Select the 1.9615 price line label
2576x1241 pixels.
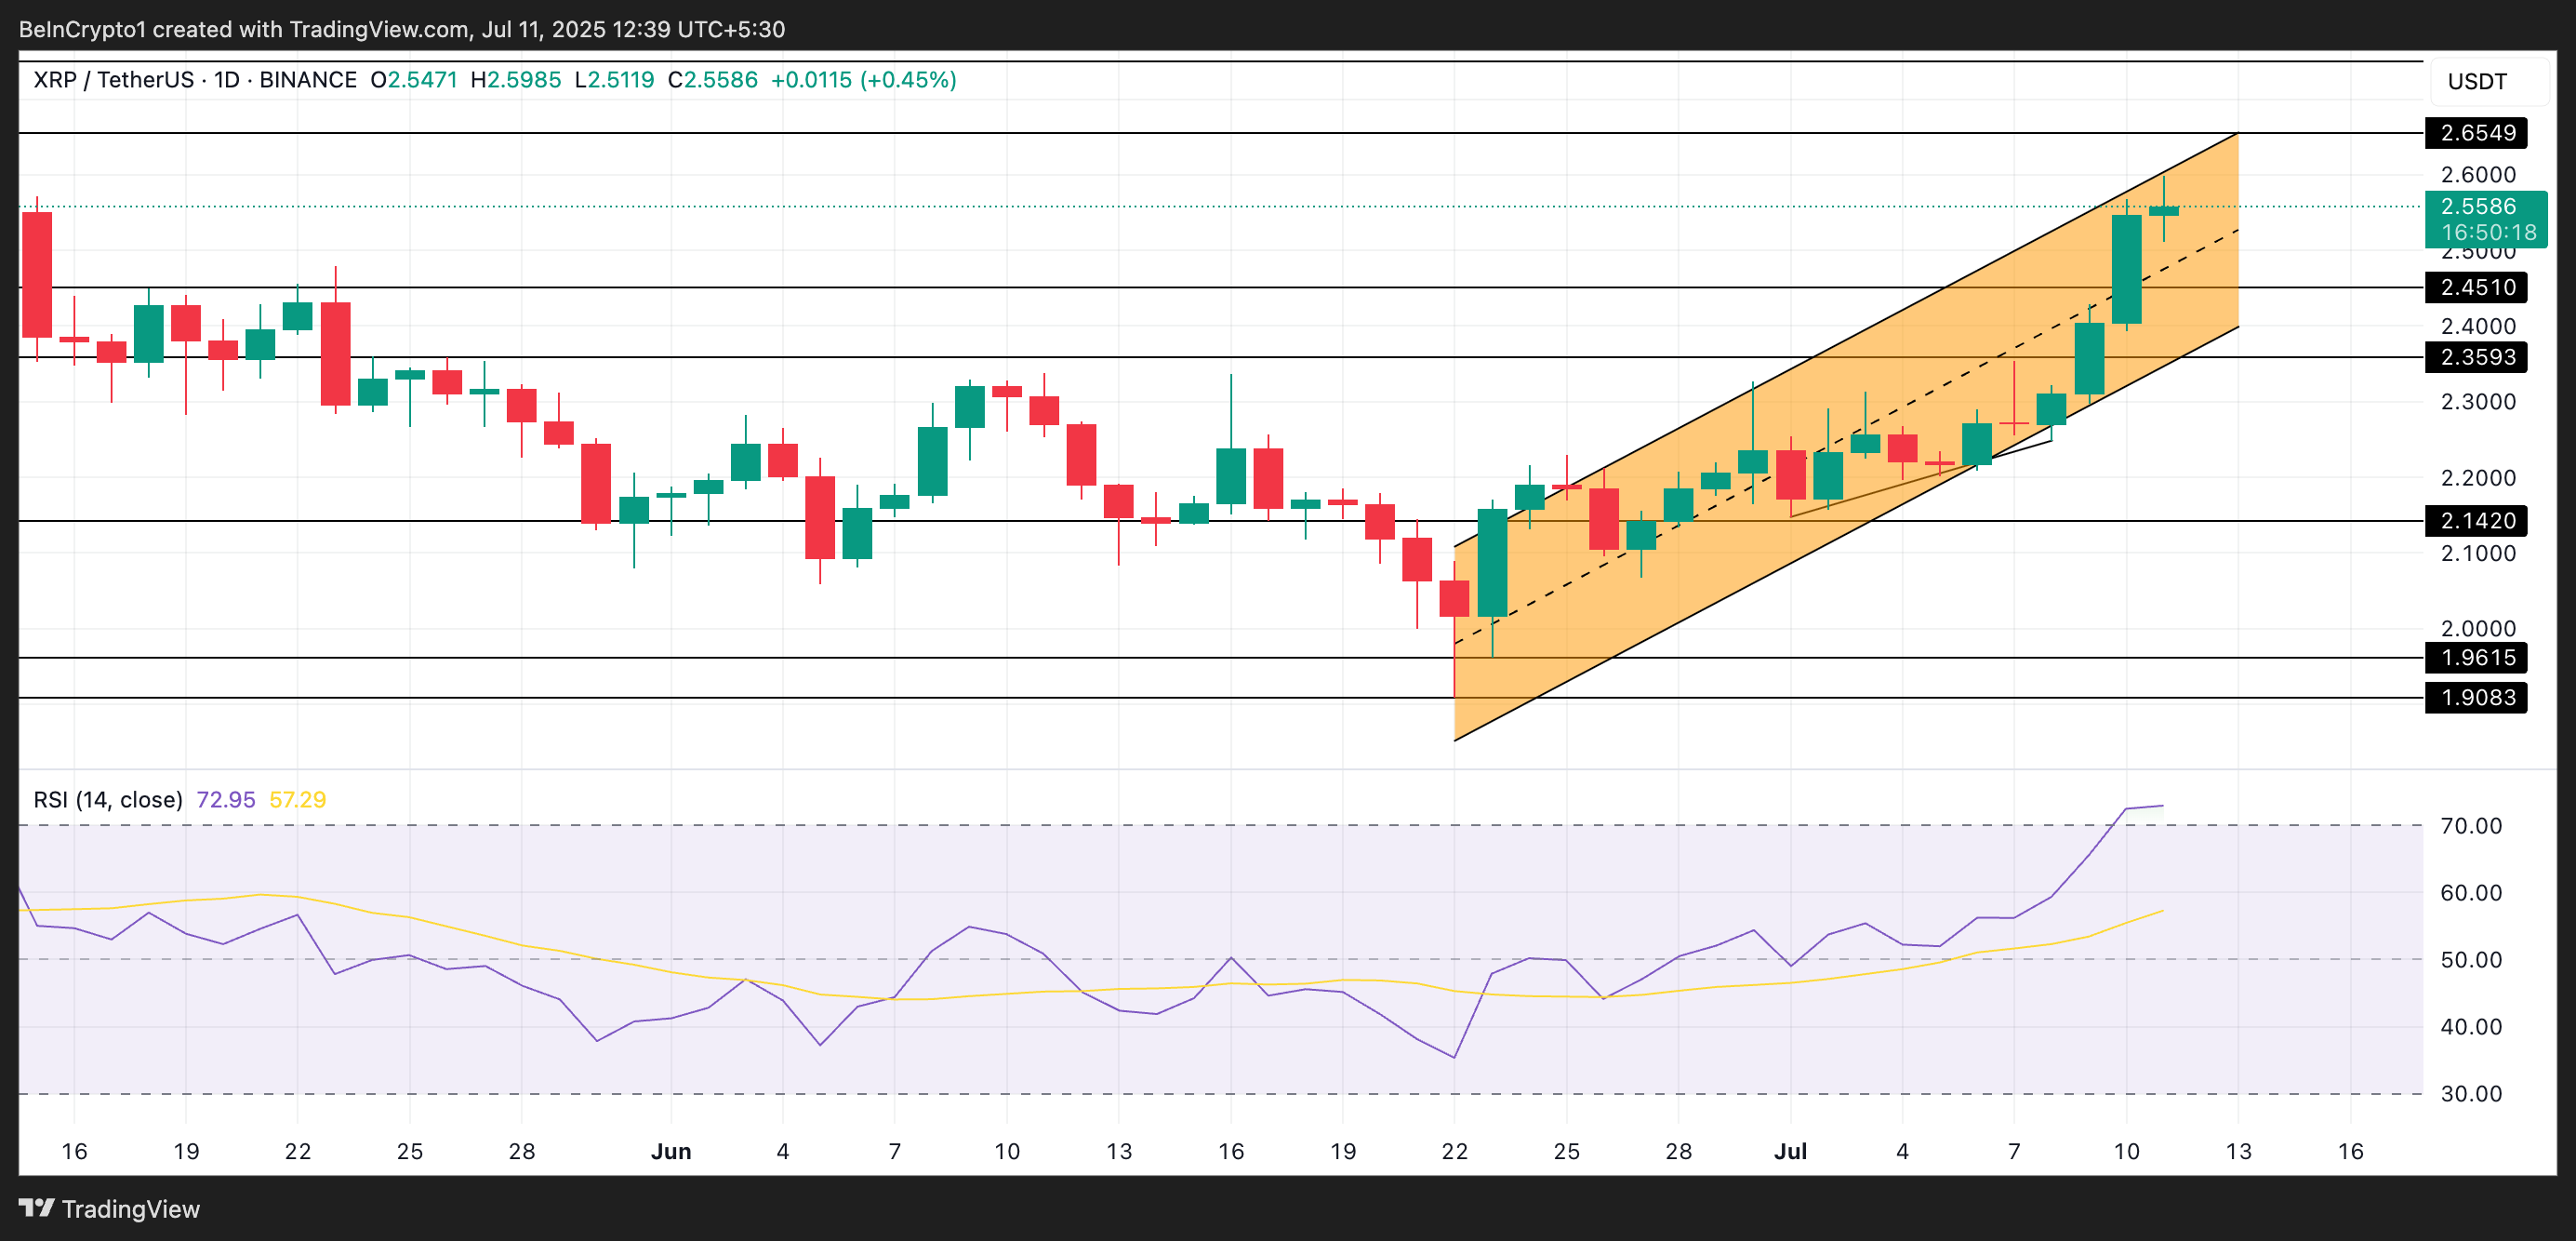[2476, 658]
